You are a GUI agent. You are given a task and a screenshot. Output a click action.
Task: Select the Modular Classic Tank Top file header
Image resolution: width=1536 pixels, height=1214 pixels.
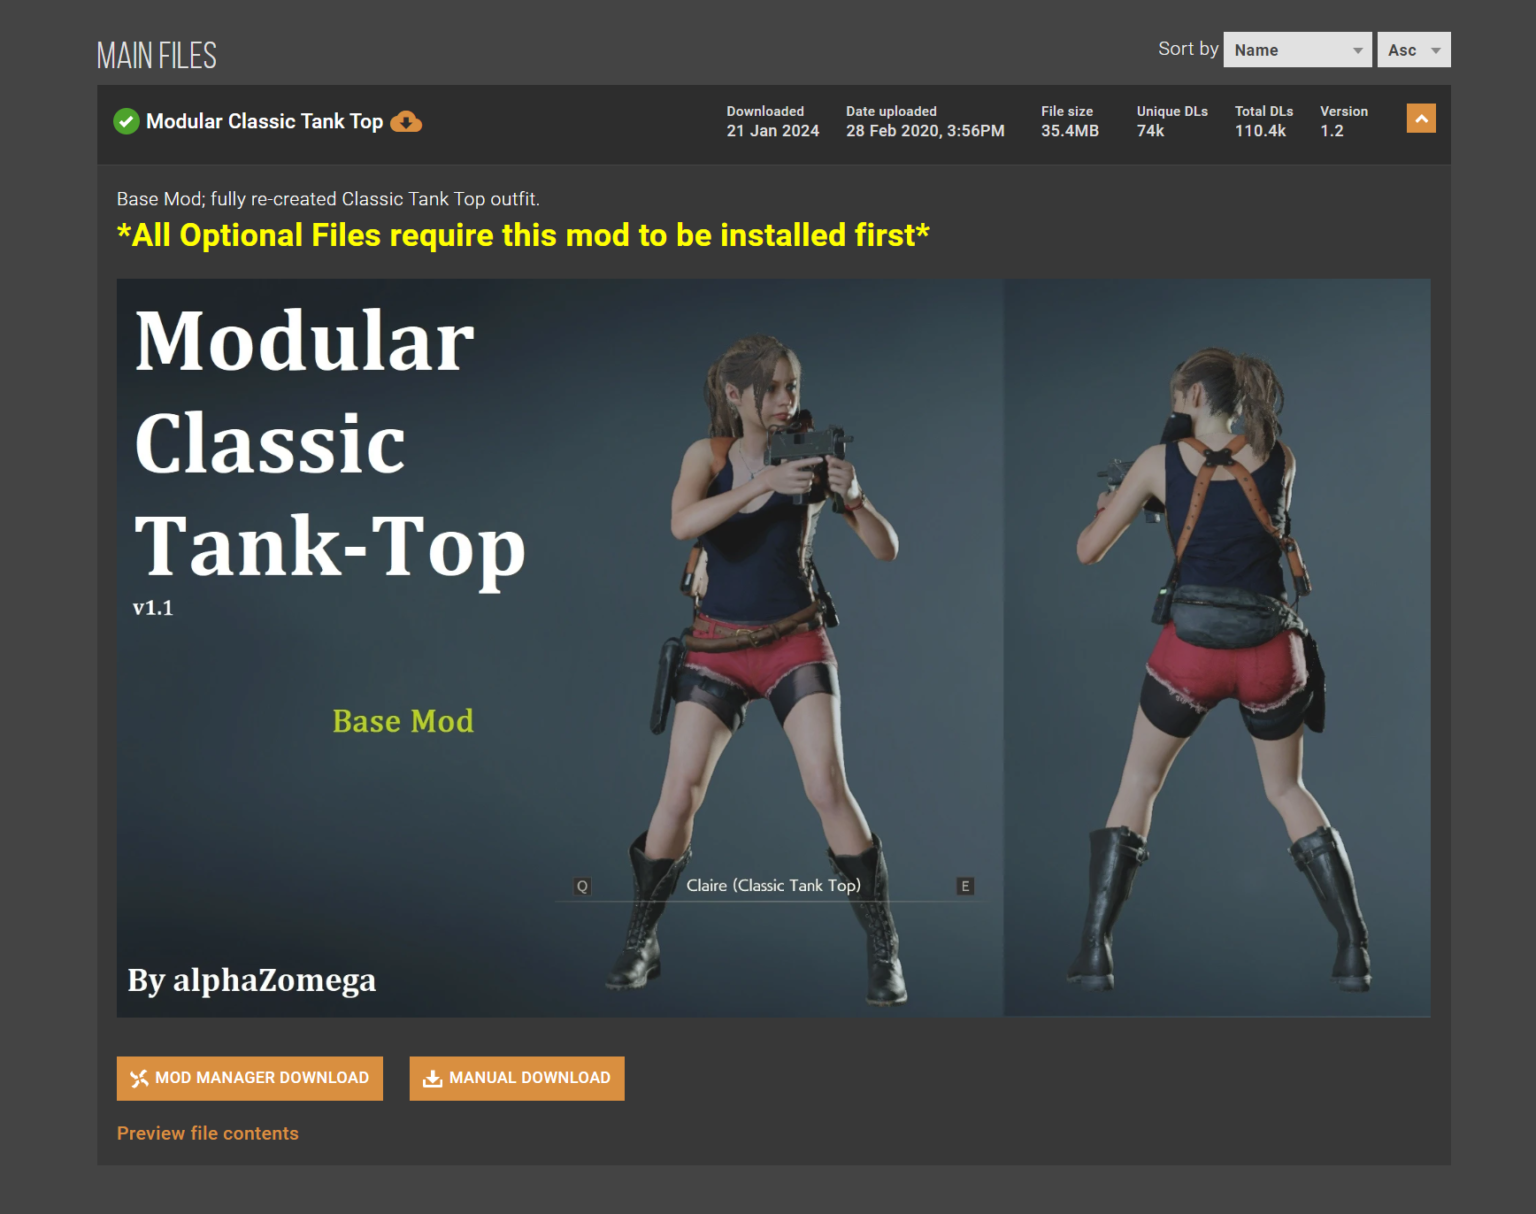point(264,122)
